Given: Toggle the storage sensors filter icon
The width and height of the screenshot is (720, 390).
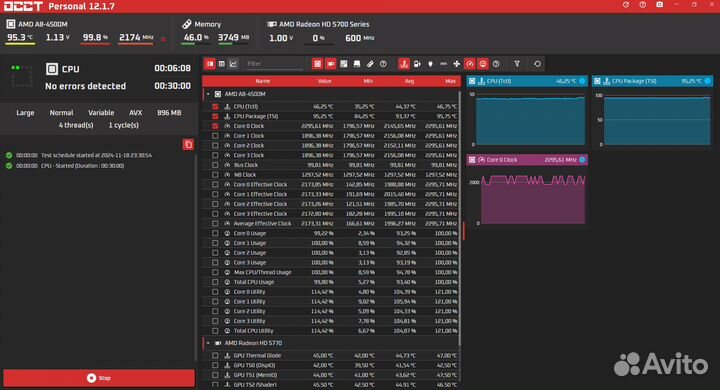Looking at the screenshot, I should point(357,64).
